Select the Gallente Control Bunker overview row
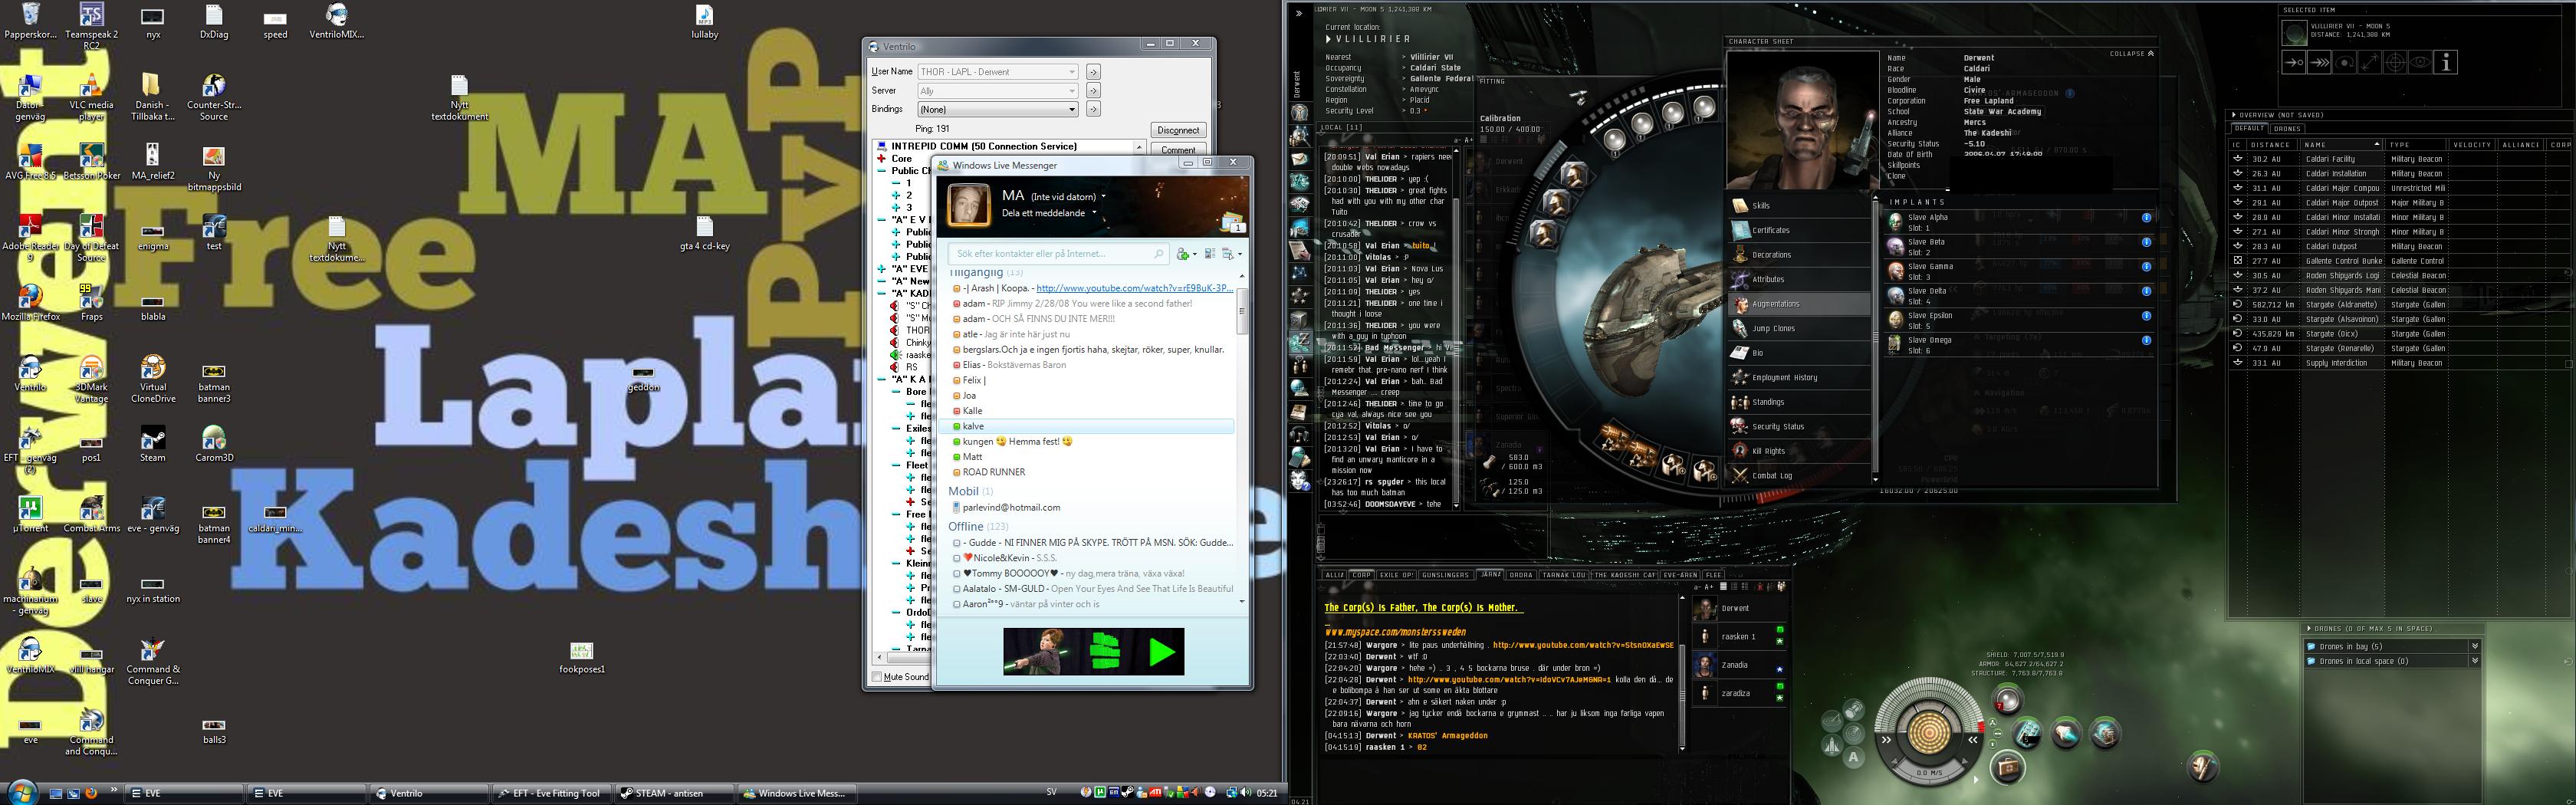 coord(2399,261)
